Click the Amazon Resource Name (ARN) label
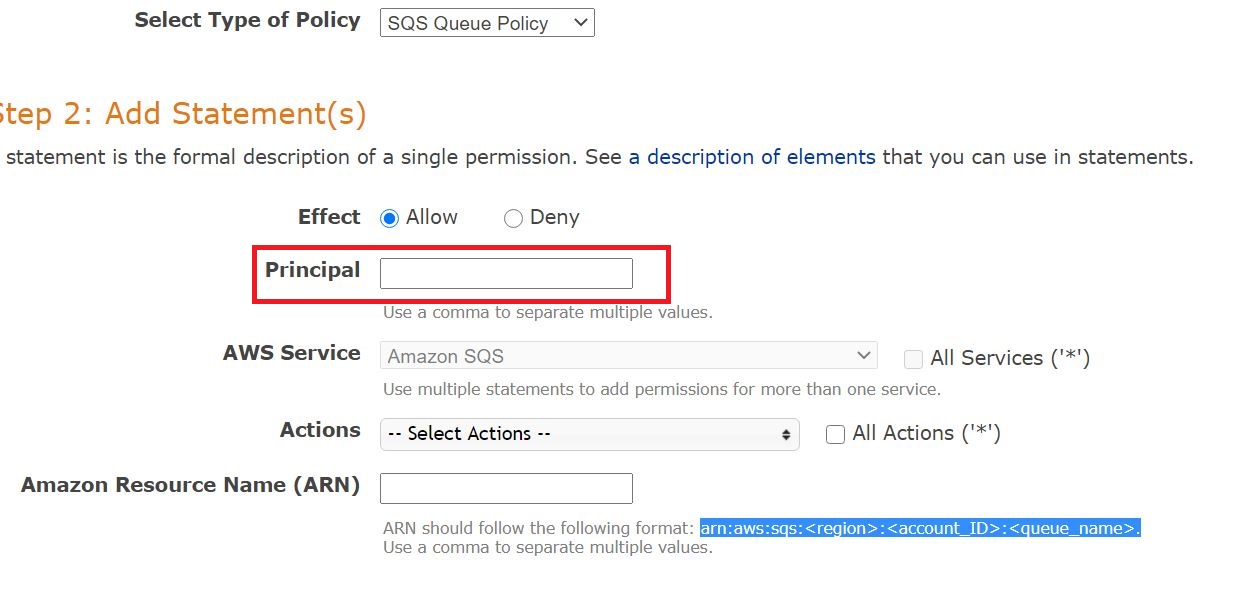This screenshot has width=1237, height=591. (x=190, y=485)
